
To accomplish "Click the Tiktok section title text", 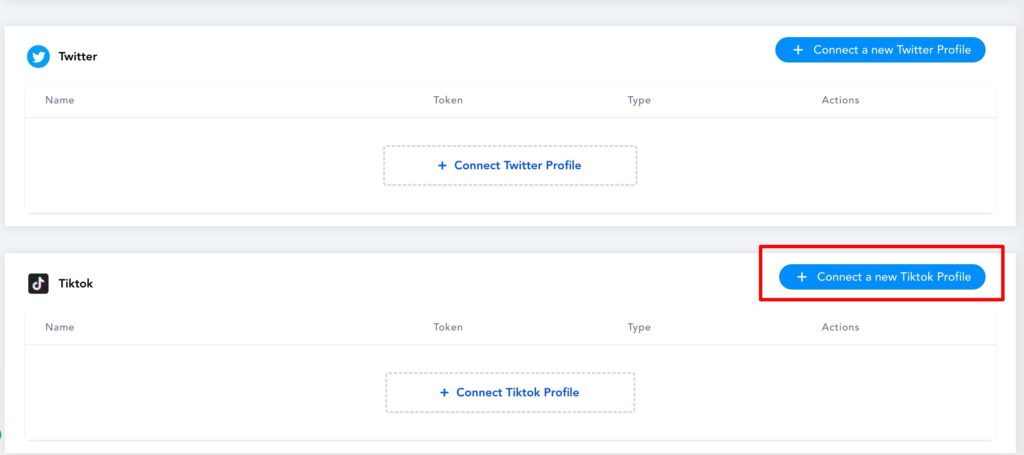I will coord(76,284).
